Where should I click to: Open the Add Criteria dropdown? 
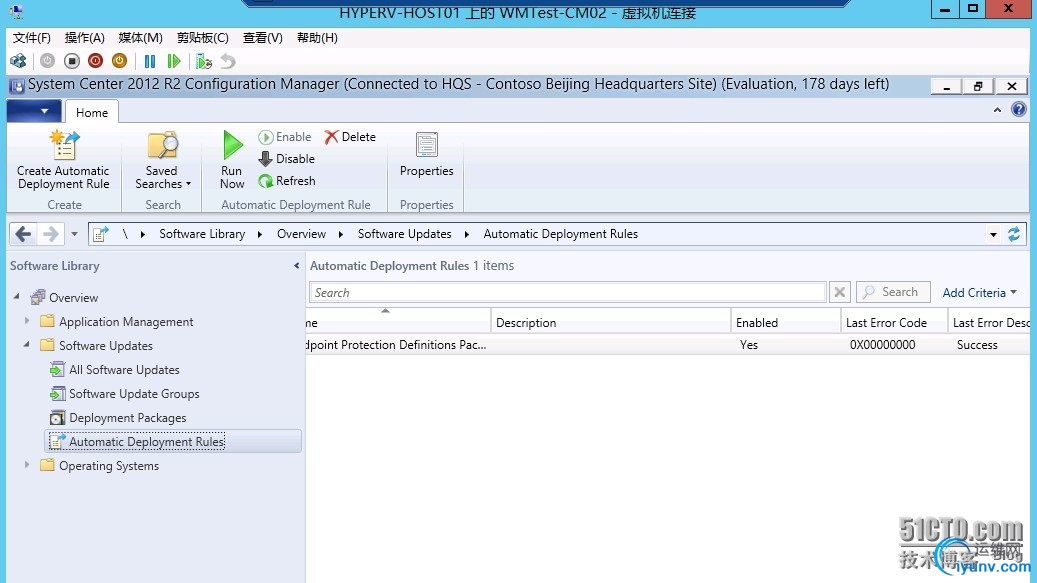coord(979,292)
